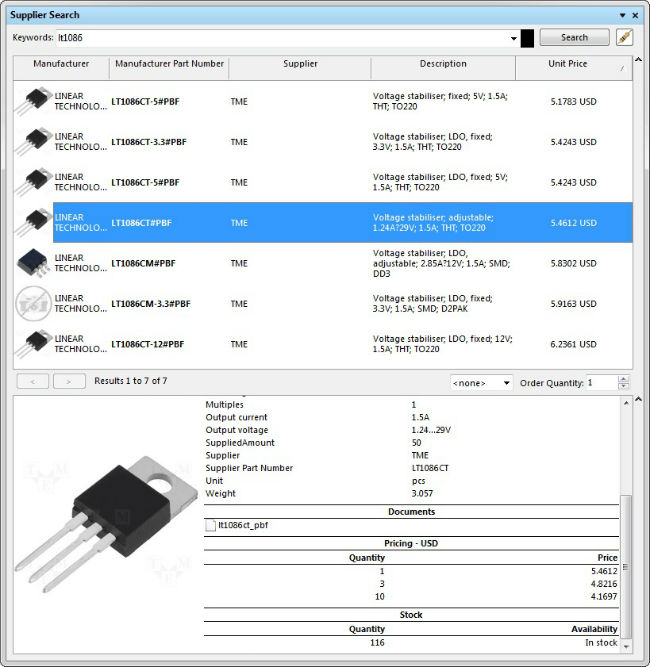
Task: Sort by Manufacturer column header
Action: tap(61, 67)
